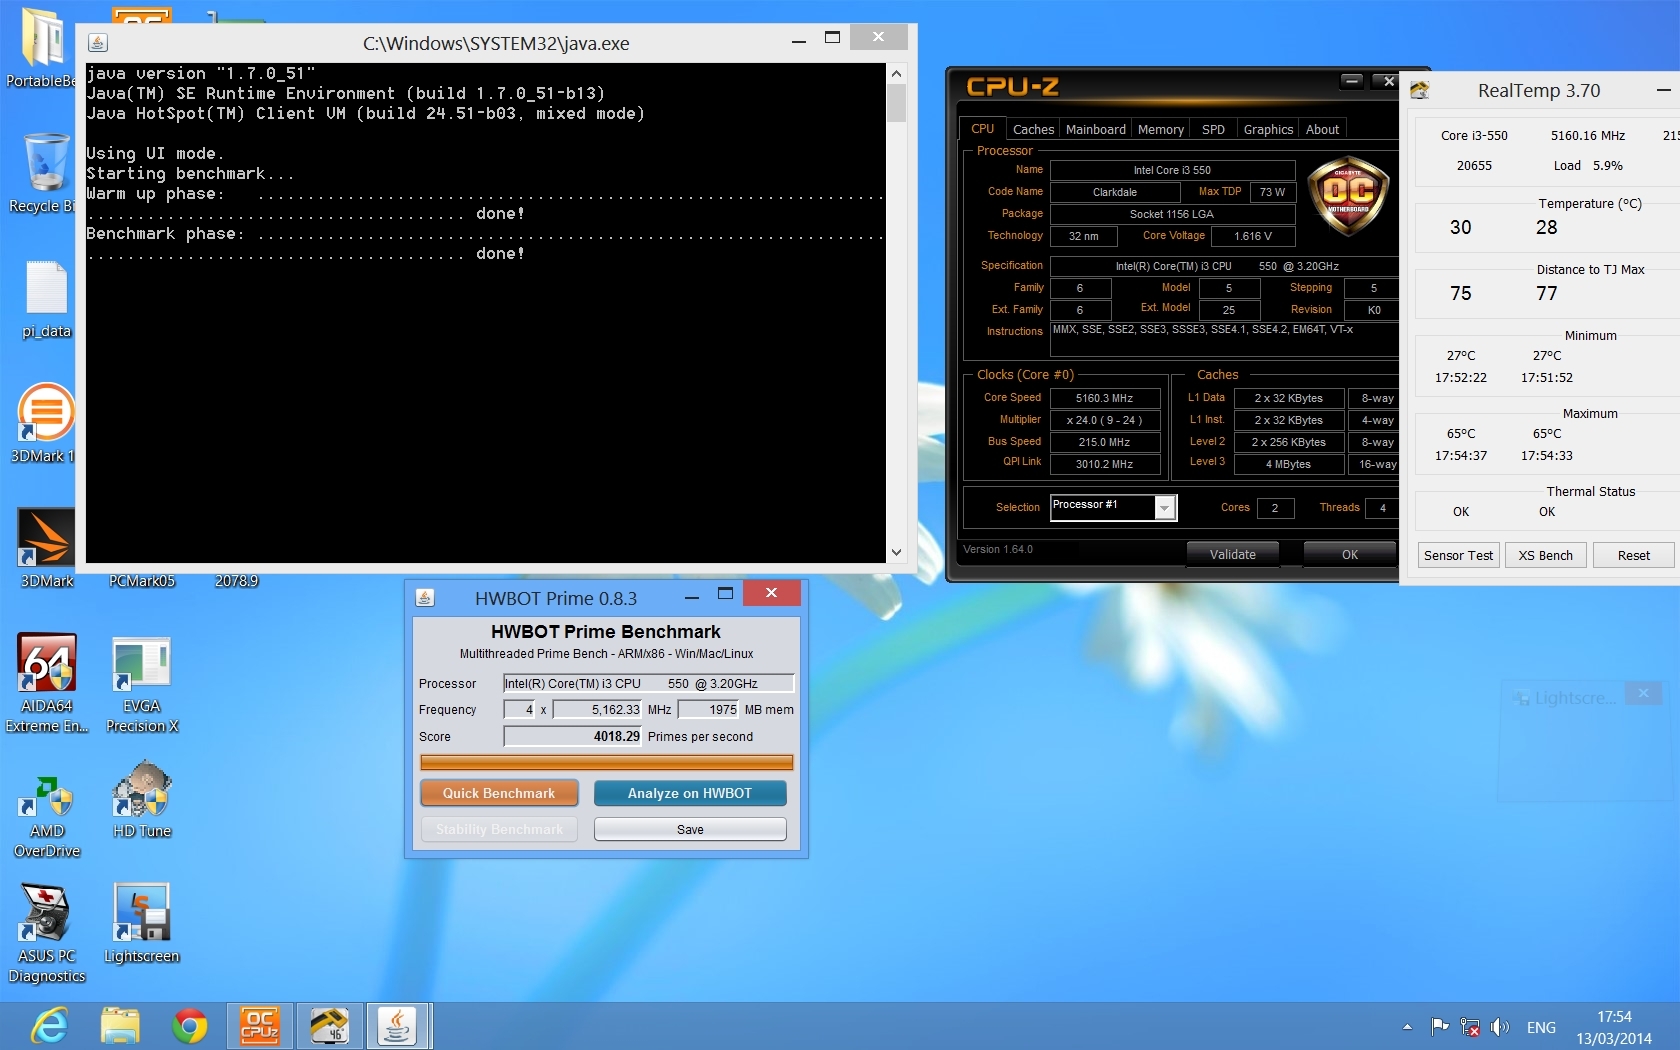Click the Score field showing 4018.29
The image size is (1680, 1050).
point(572,736)
